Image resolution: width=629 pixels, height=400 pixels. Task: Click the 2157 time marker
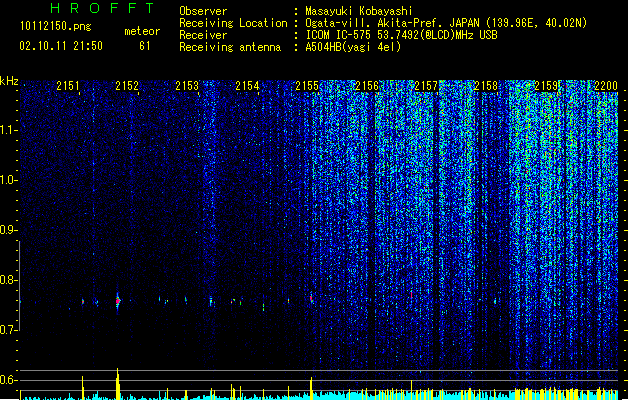click(x=426, y=85)
